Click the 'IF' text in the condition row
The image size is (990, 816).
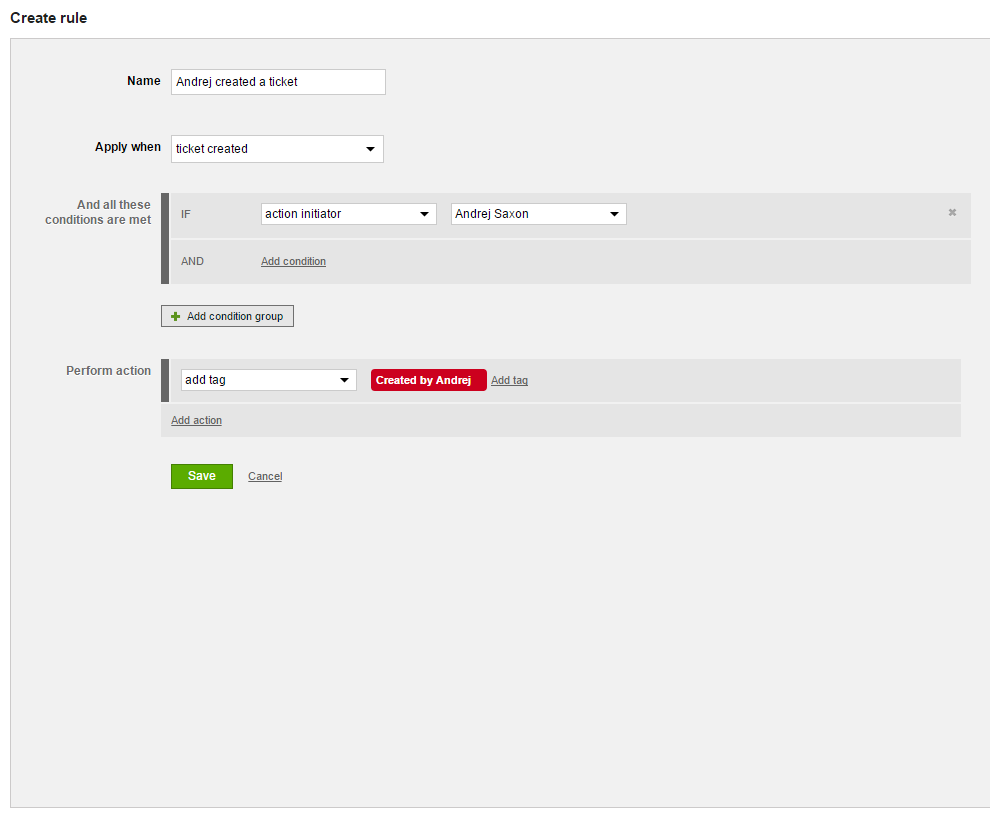point(186,214)
